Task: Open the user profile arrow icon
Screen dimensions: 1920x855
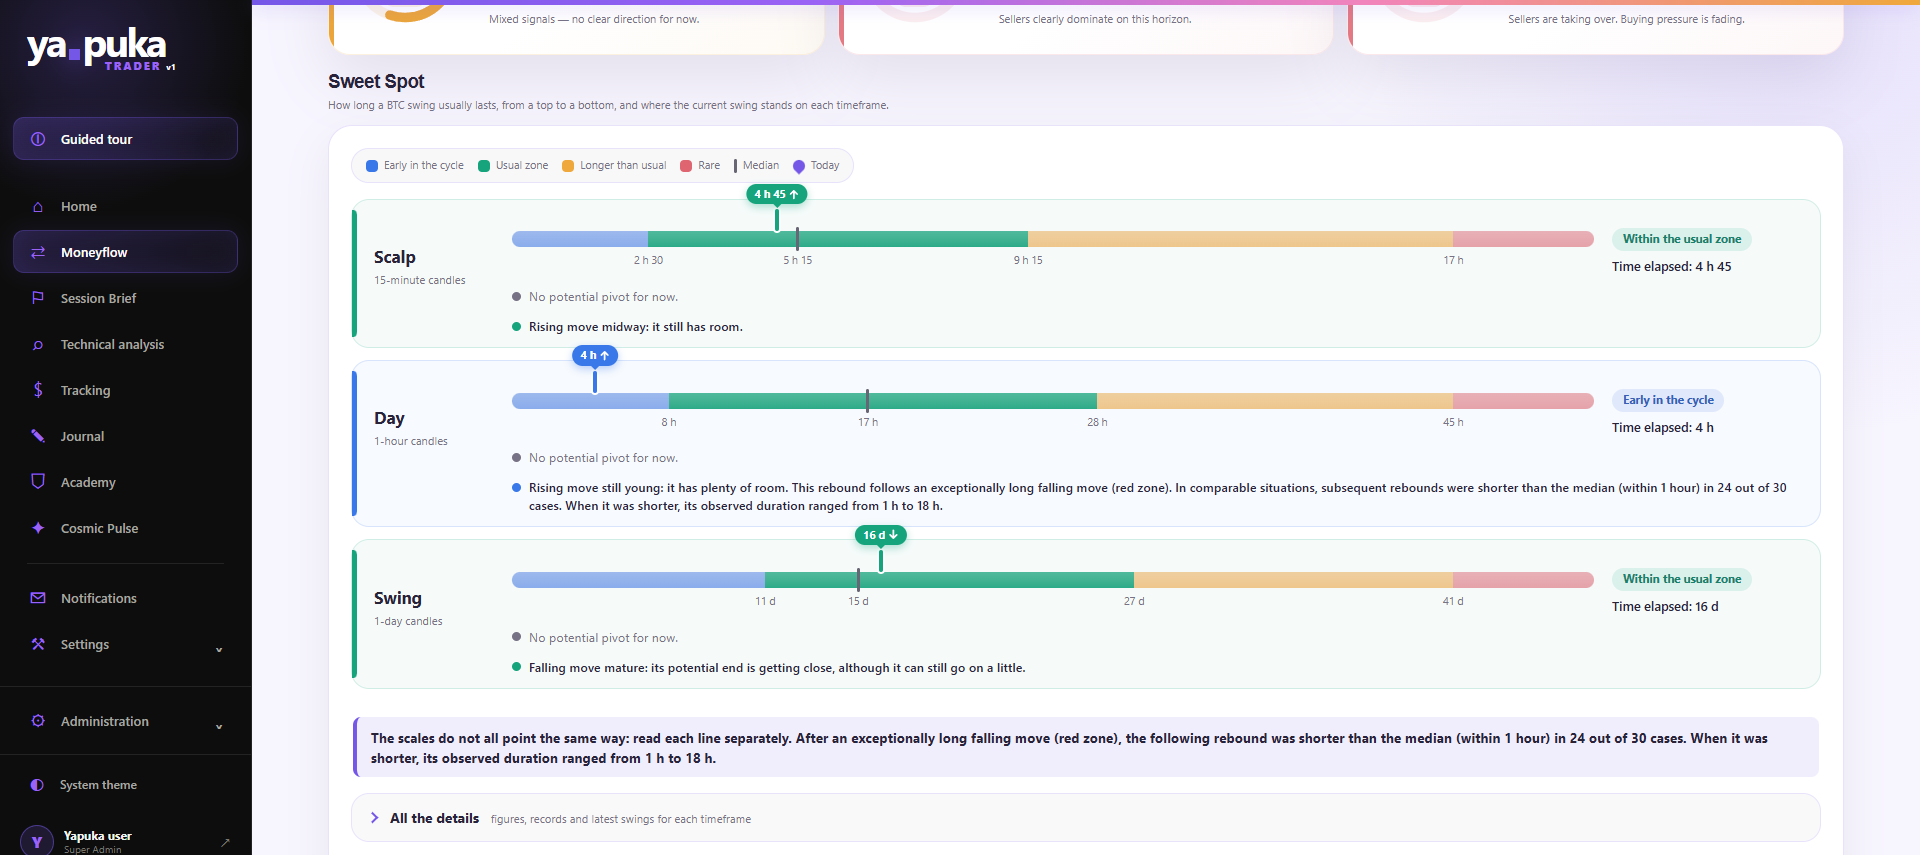Action: (x=225, y=842)
